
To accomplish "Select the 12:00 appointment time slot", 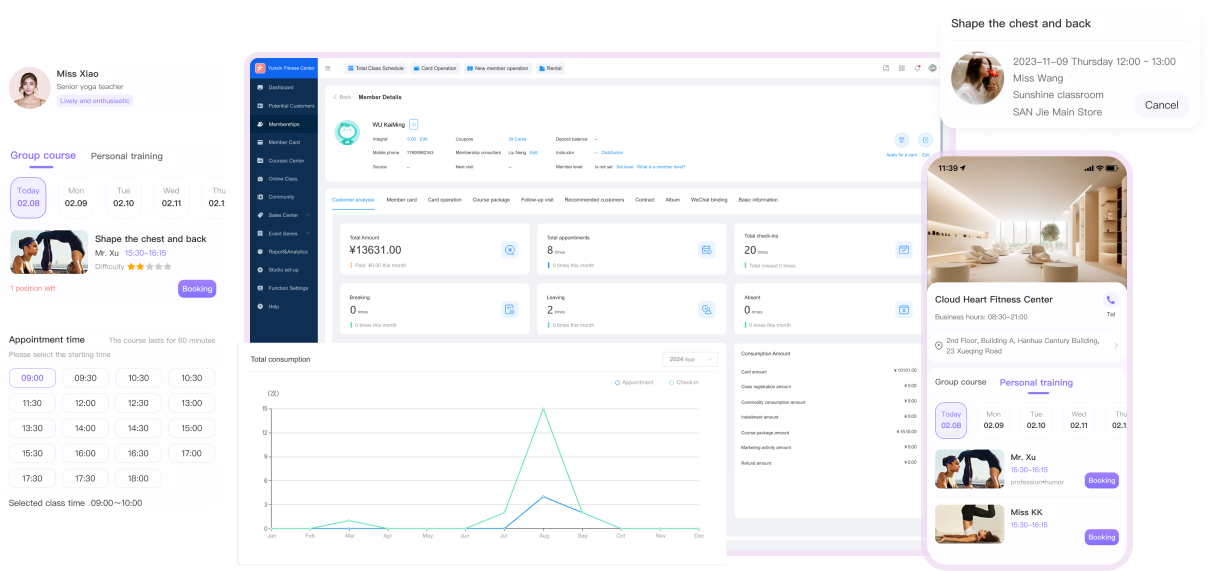I will tap(85, 403).
